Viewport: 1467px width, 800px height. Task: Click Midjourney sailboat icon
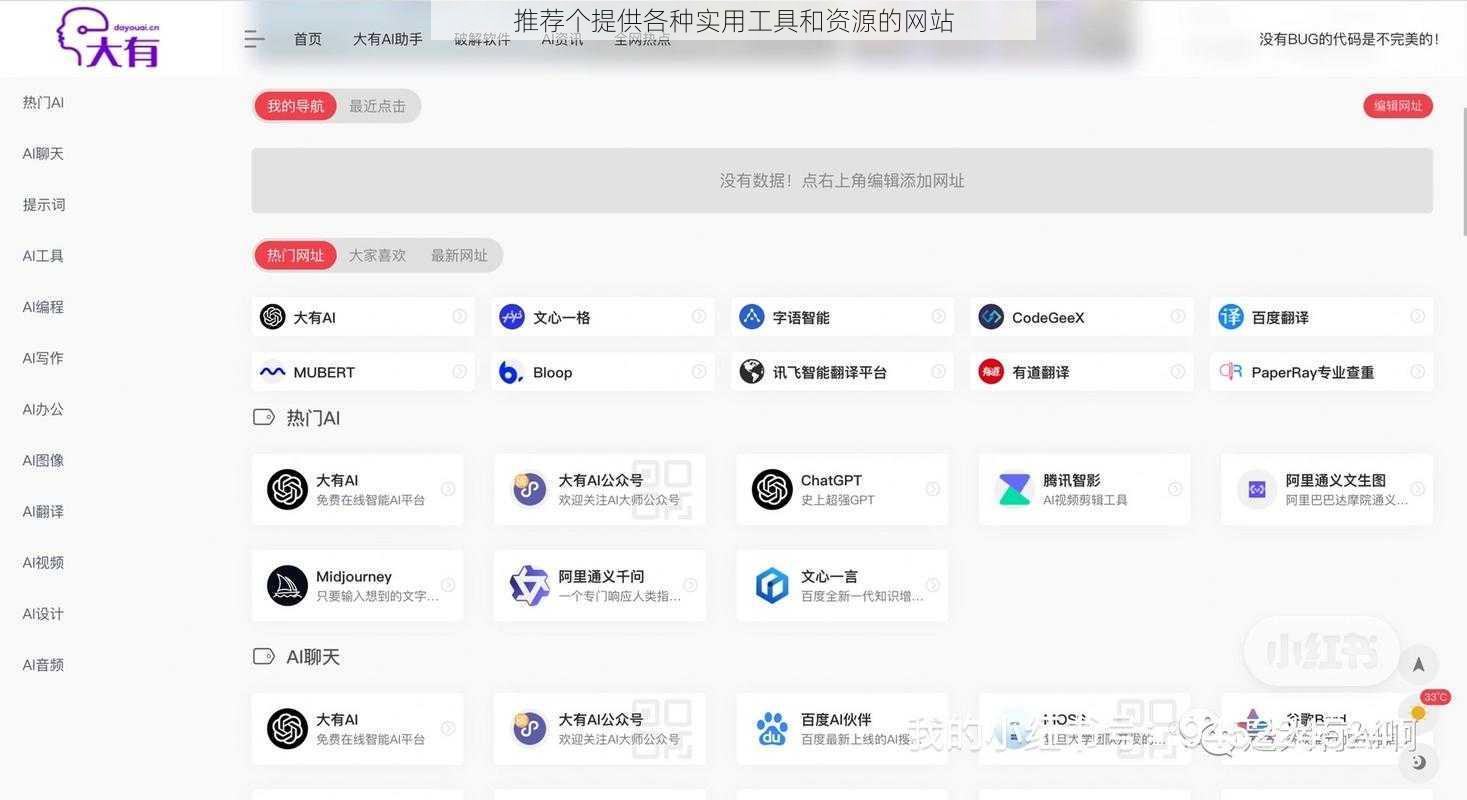pos(287,585)
